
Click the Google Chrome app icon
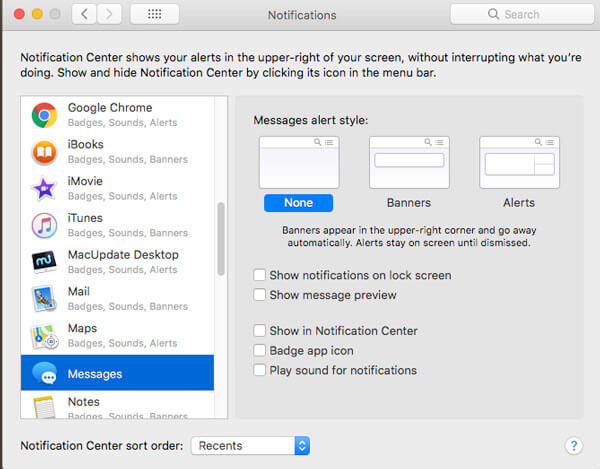pyautogui.click(x=44, y=115)
